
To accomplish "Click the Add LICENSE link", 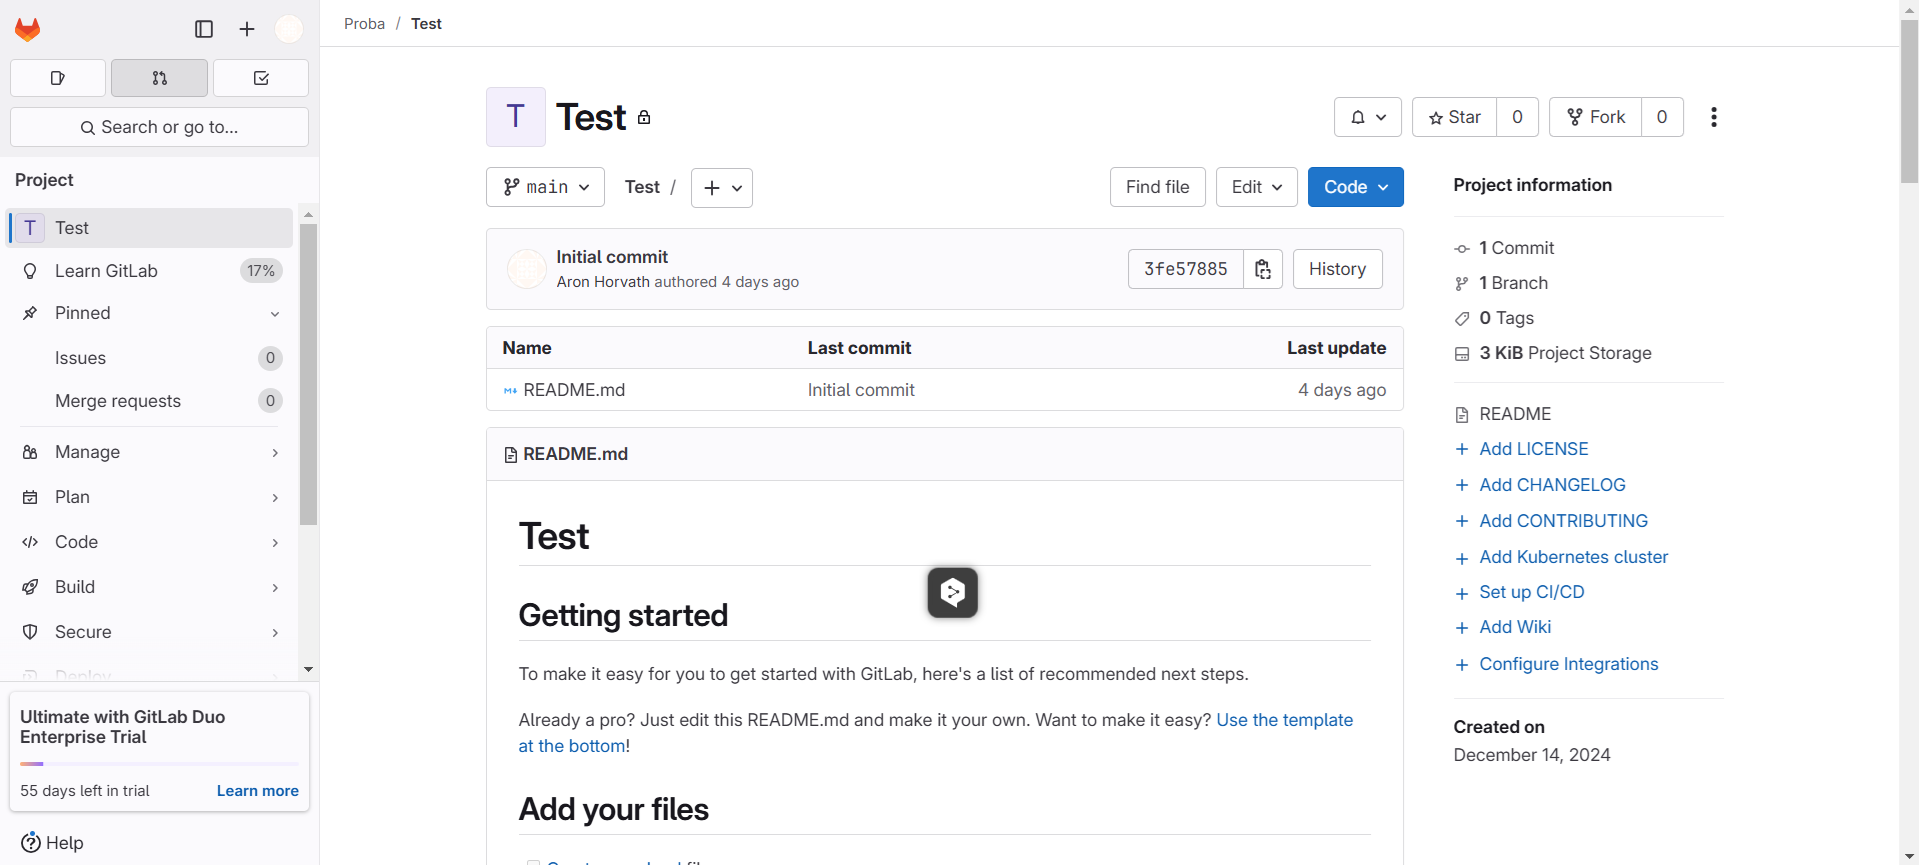I will click(1533, 449).
